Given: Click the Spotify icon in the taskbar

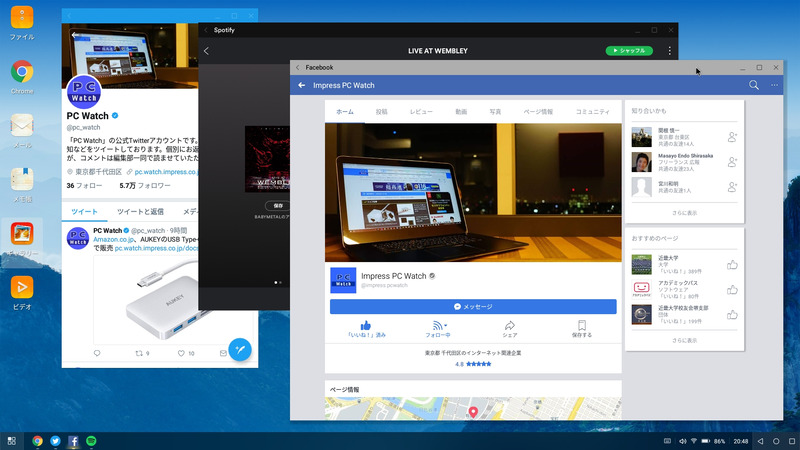Looking at the screenshot, I should (91, 441).
